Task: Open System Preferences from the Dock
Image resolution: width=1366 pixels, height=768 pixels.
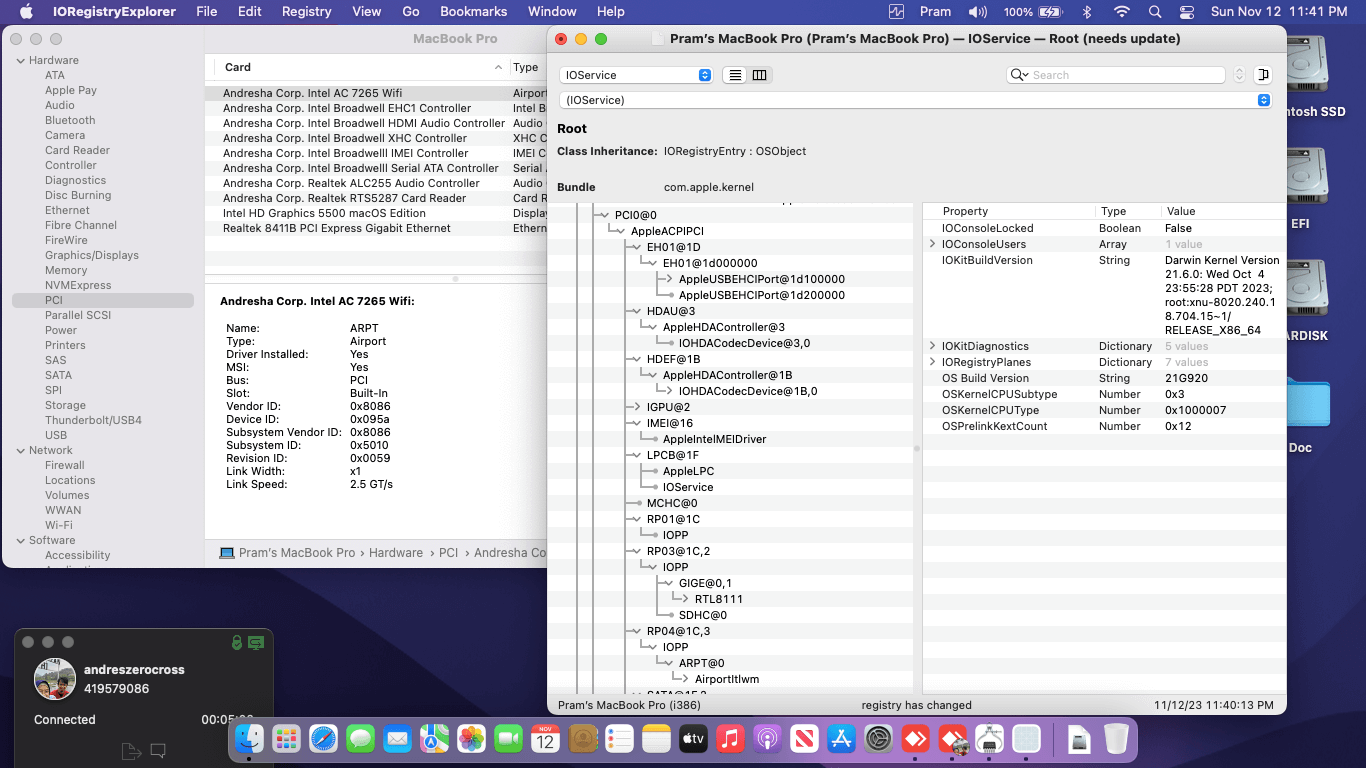Action: pos(878,739)
